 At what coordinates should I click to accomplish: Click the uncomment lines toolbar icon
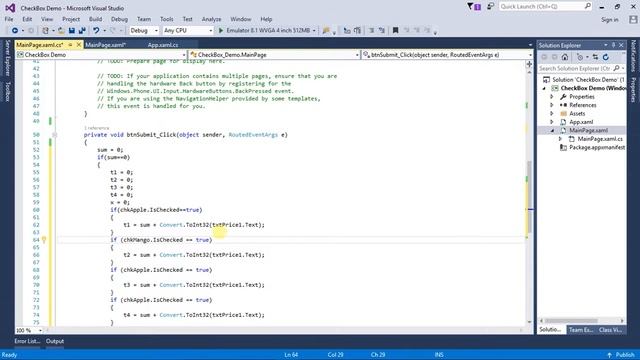coord(382,31)
